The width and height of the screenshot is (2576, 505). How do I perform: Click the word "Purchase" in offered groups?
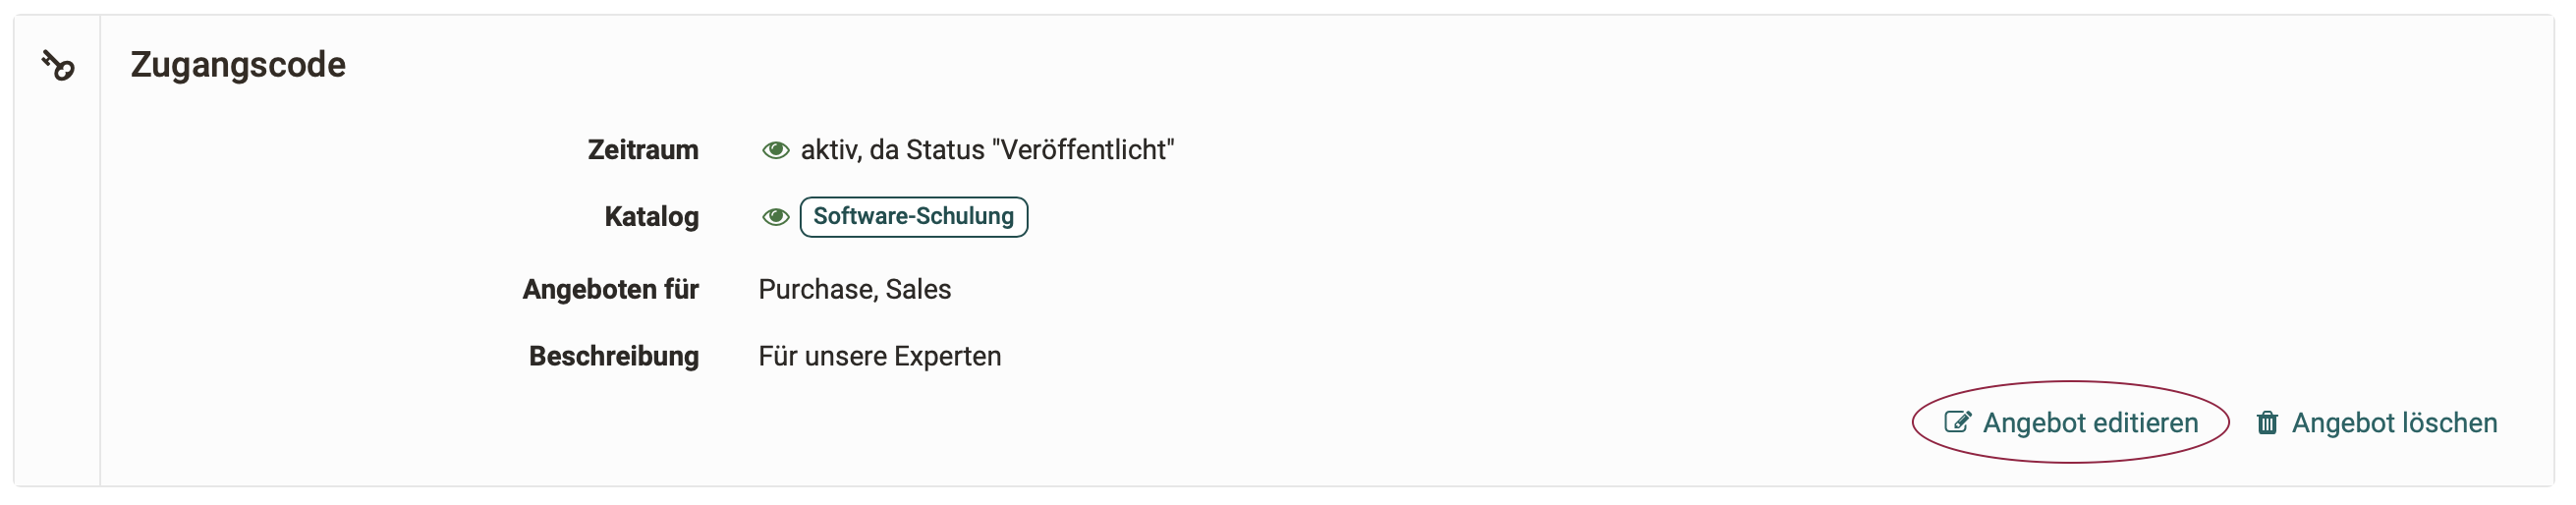(x=816, y=290)
